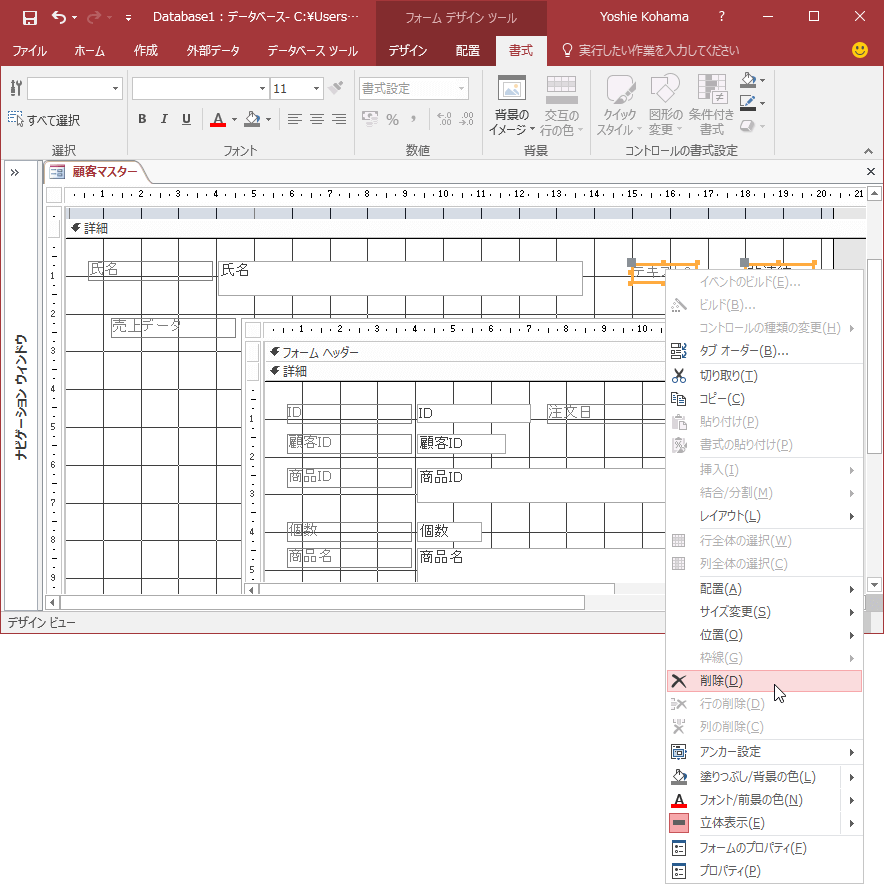Choose コピー from context menu

click(x=764, y=399)
